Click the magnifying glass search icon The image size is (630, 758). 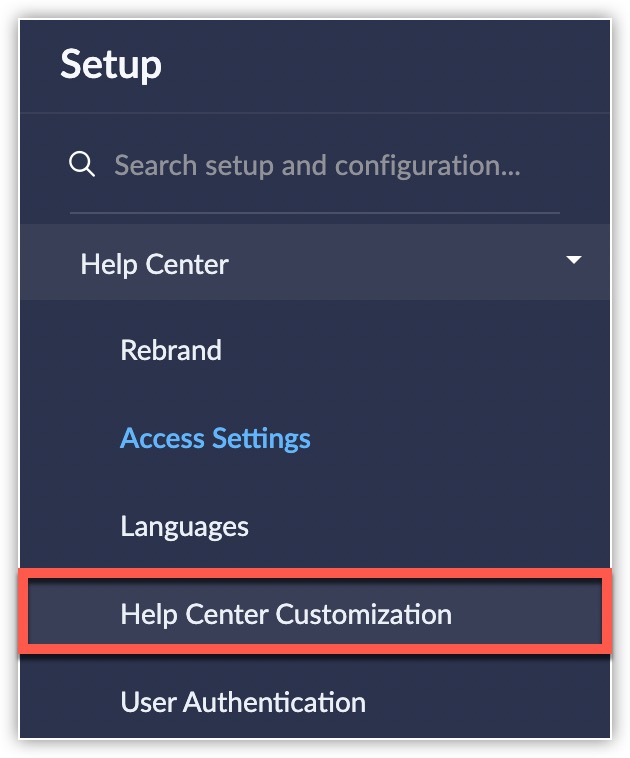point(82,164)
